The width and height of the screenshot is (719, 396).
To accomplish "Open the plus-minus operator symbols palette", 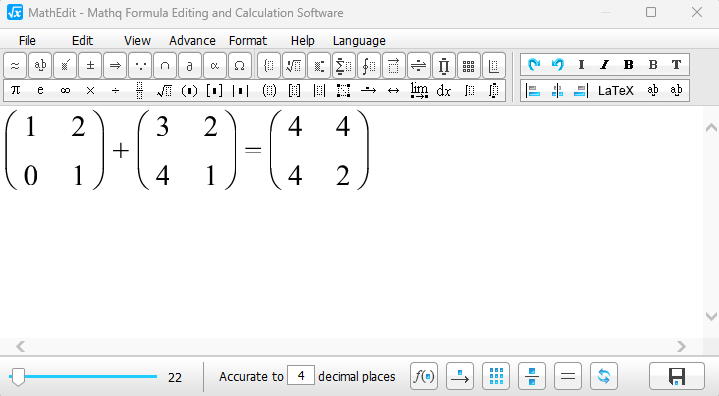I will [90, 66].
